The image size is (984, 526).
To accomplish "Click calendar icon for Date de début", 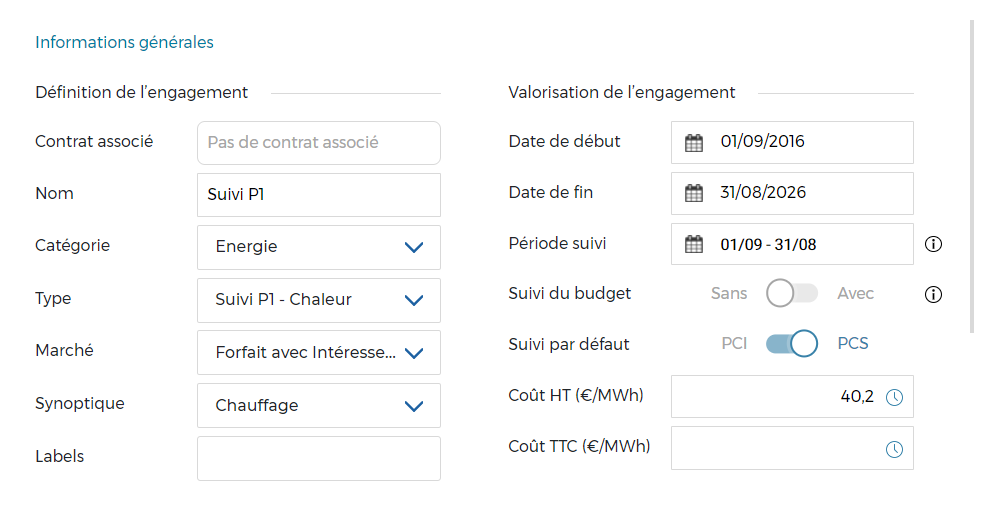I will pos(694,143).
